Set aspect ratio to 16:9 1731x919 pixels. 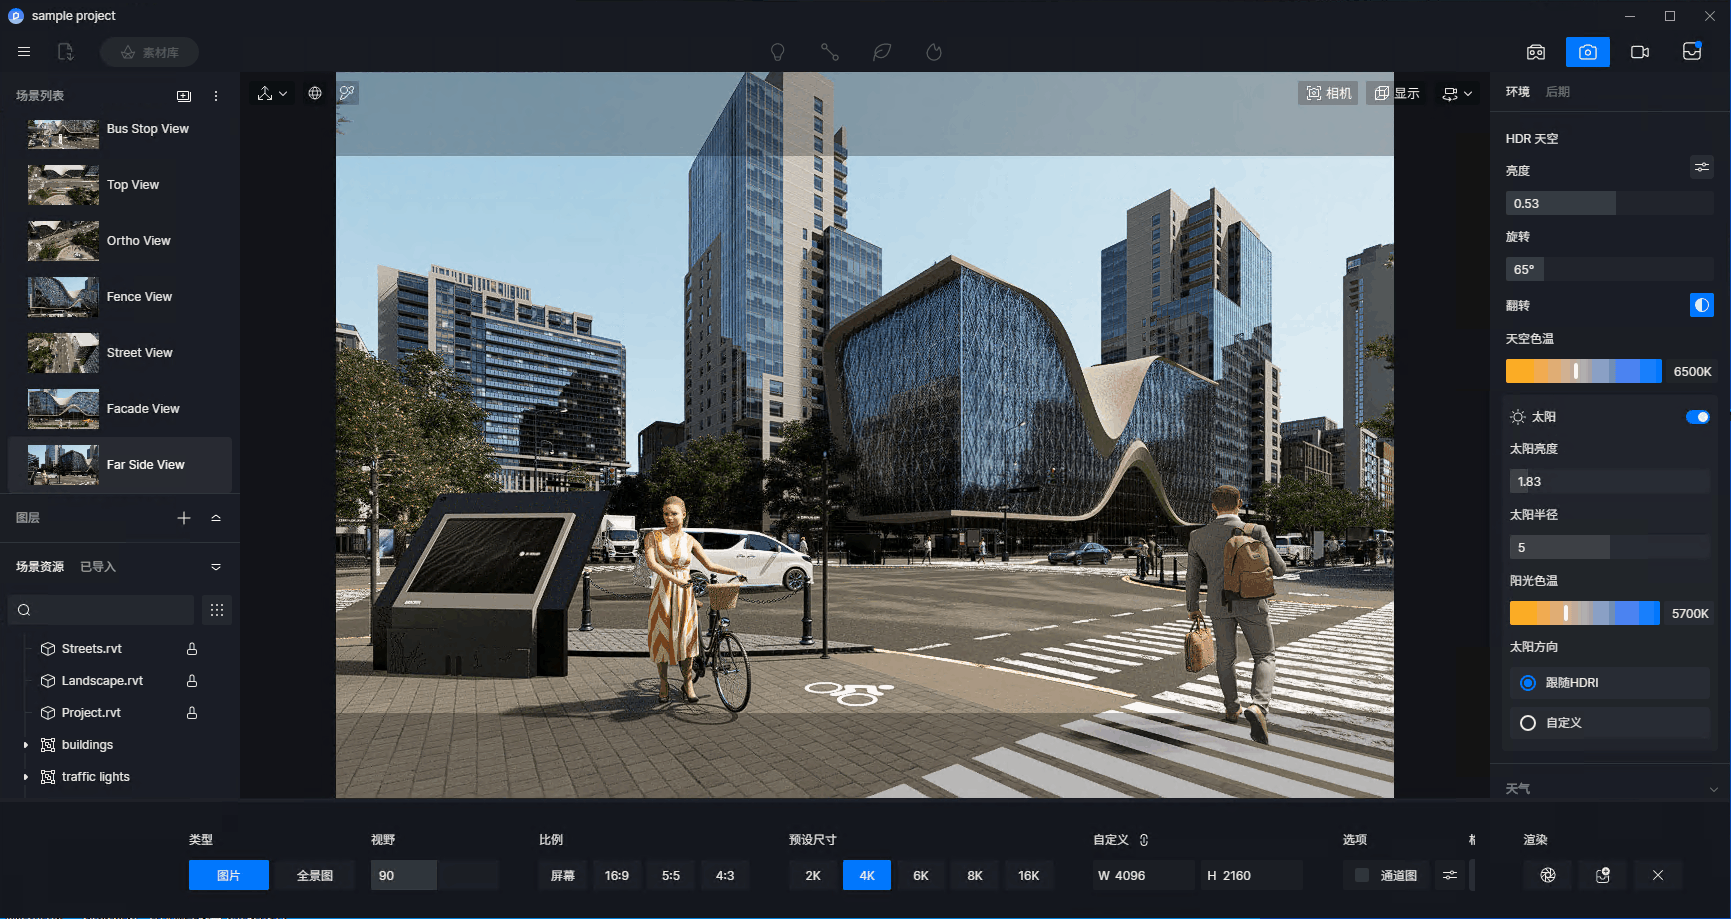pos(617,875)
